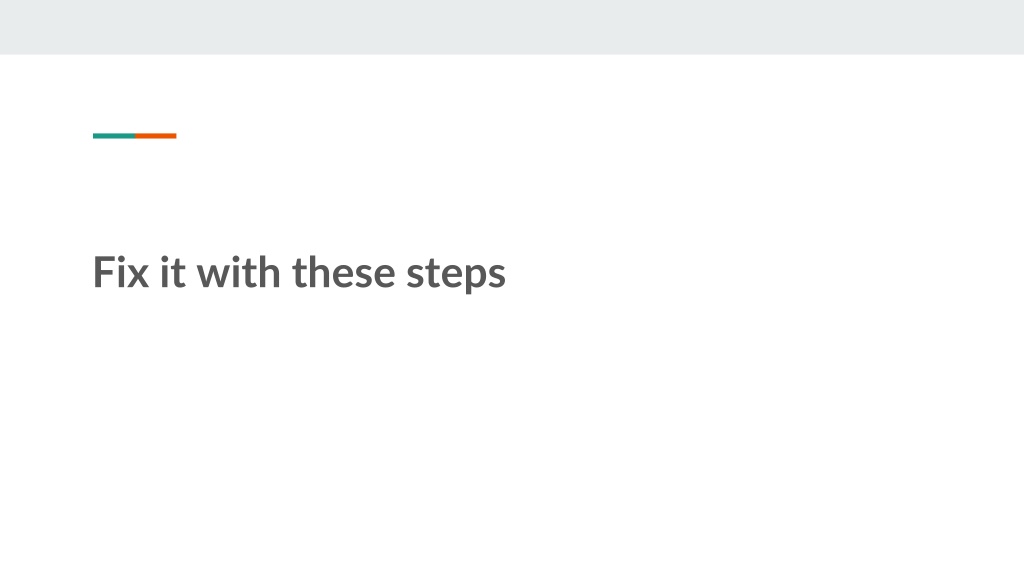Click the word 'steps' in the title
1024x576 pixels.
tap(456, 274)
